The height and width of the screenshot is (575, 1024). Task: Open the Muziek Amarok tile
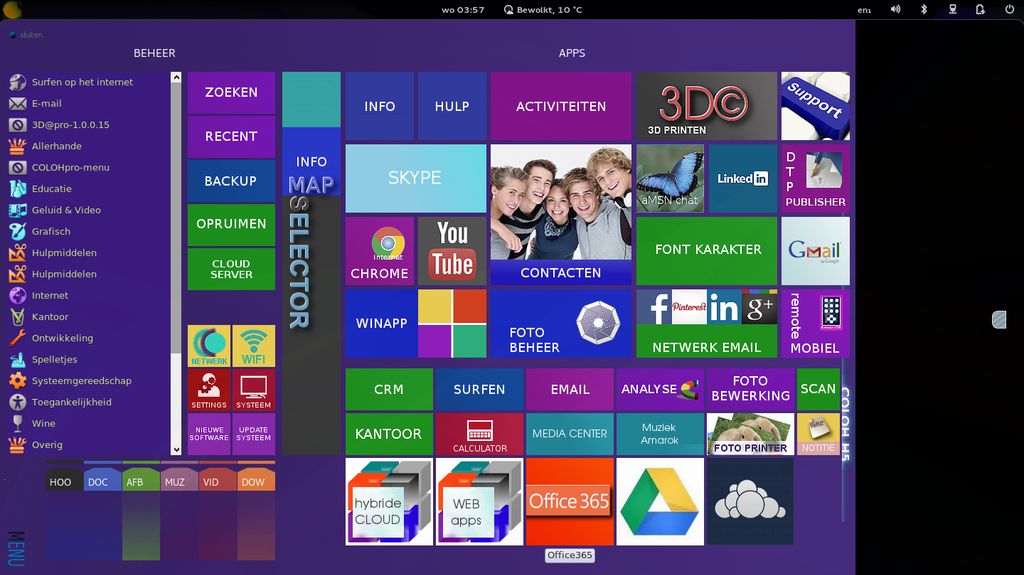pyautogui.click(x=660, y=434)
